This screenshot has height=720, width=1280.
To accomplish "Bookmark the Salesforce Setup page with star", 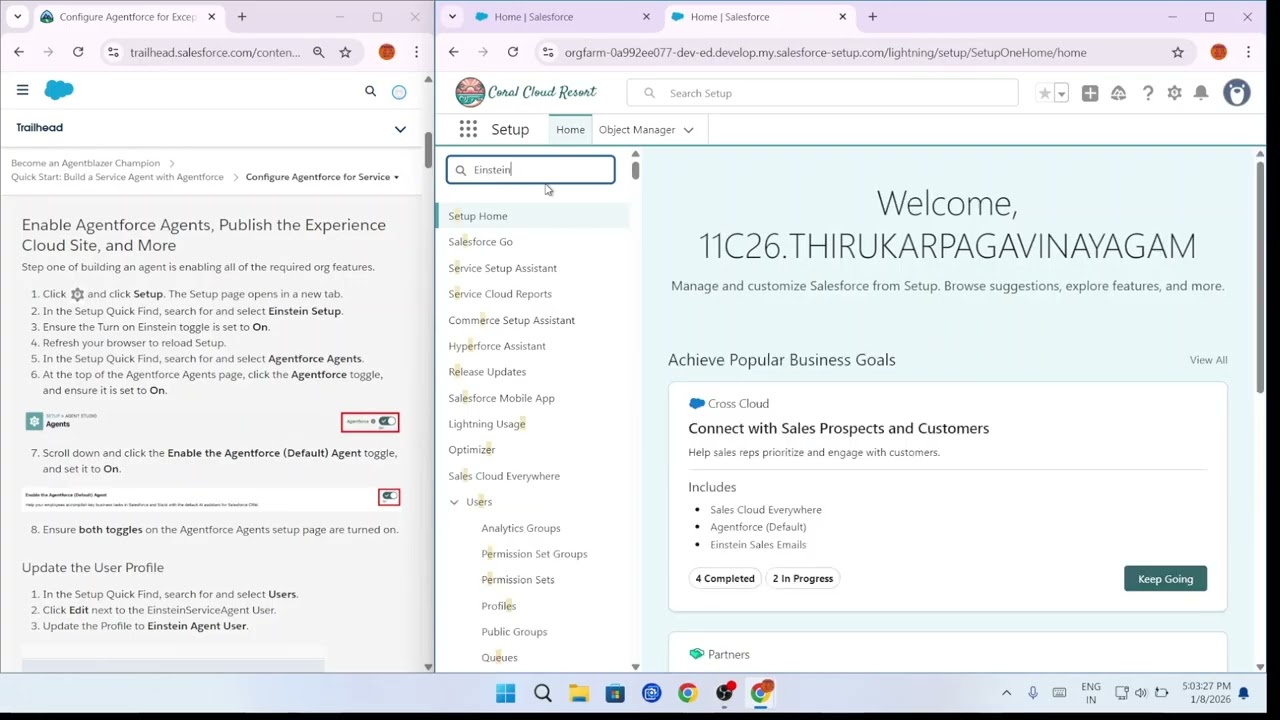I will (1178, 52).
